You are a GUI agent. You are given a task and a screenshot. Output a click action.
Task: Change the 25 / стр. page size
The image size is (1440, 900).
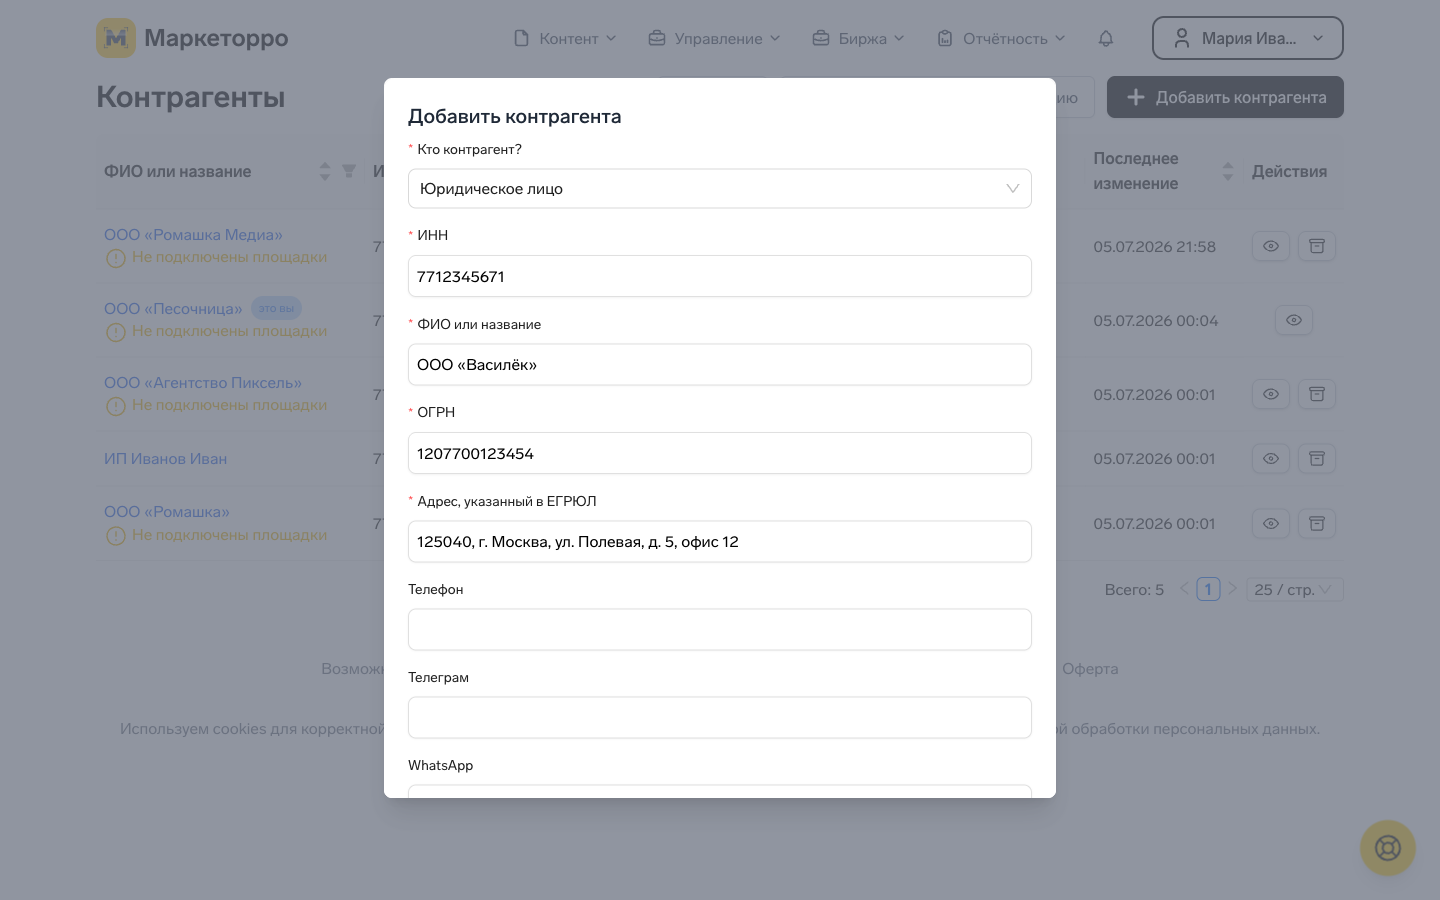[x=1294, y=590]
